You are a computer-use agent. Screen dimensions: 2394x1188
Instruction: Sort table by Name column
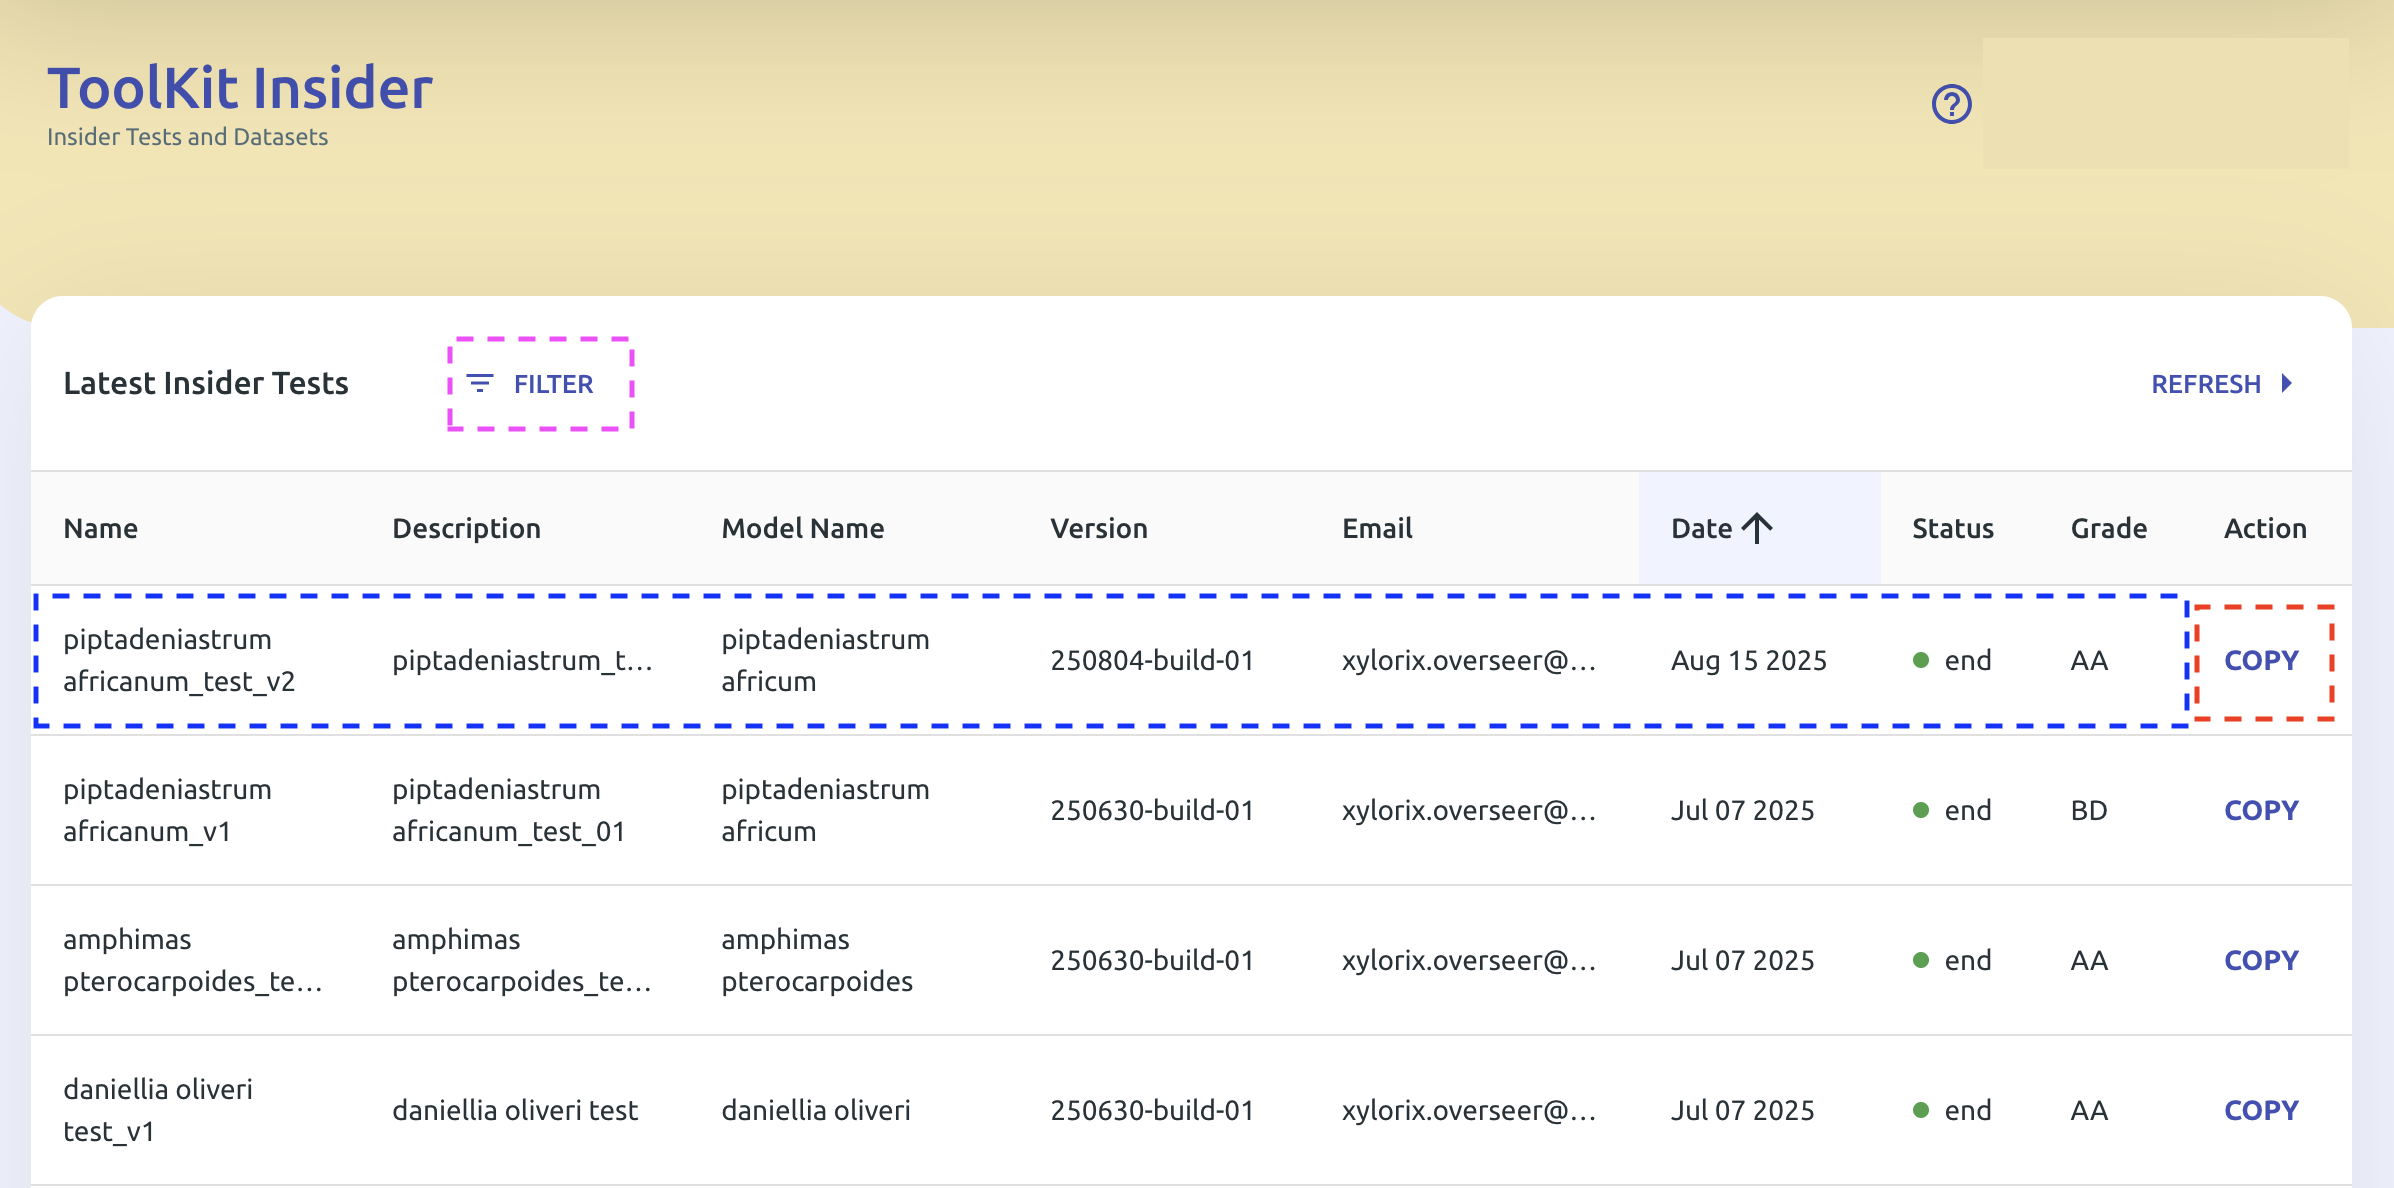click(x=101, y=528)
